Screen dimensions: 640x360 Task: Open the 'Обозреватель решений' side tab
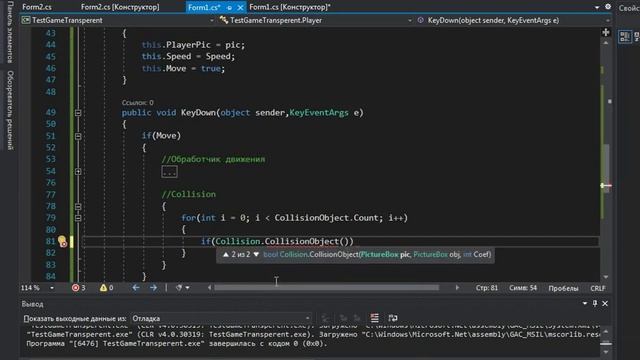pyautogui.click(x=10, y=110)
